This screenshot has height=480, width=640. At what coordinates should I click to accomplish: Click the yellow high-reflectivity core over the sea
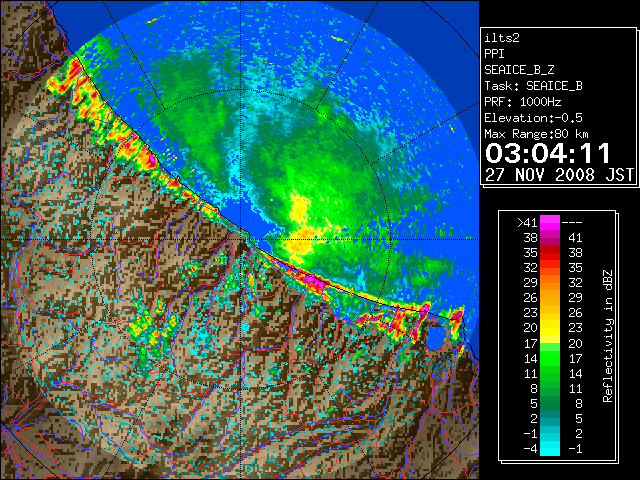(x=300, y=229)
